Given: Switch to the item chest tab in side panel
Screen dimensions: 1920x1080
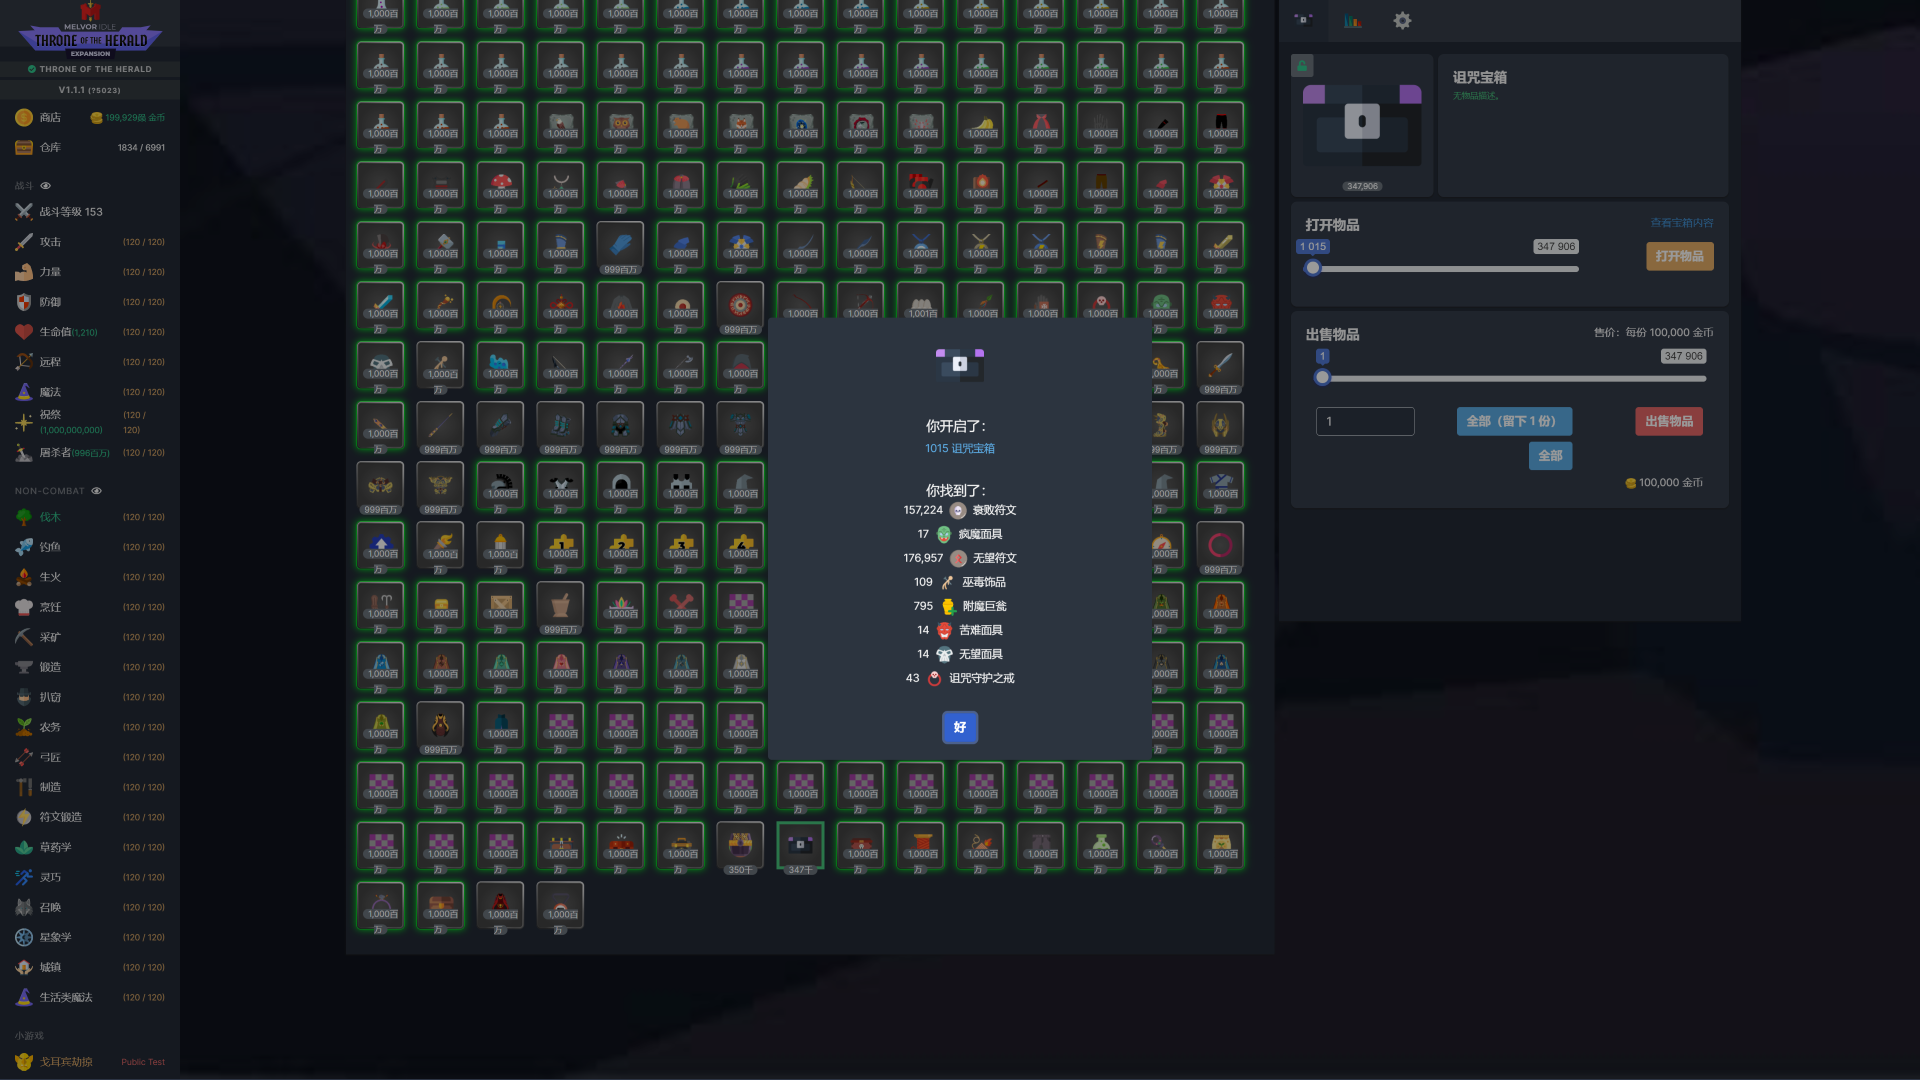Looking at the screenshot, I should (x=1303, y=19).
